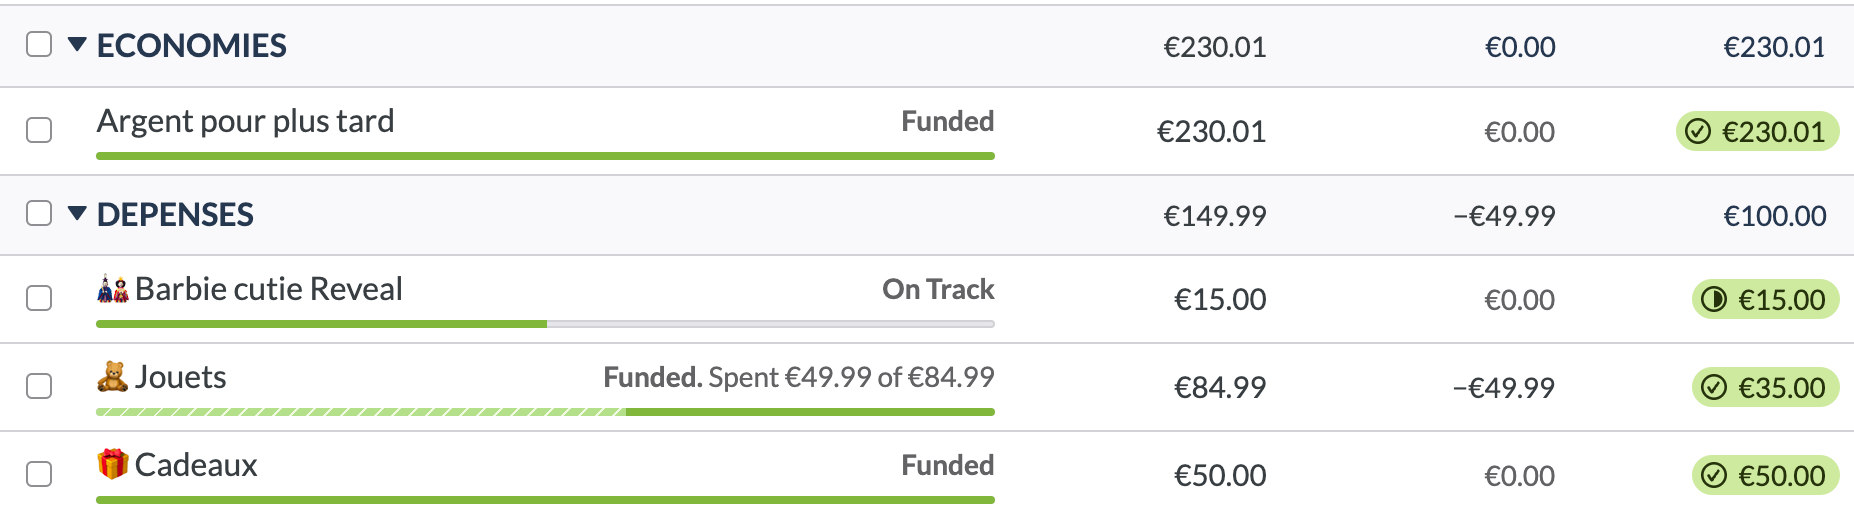Viewport: 1854px width, 516px height.
Task: Edit Barbie cutie Reveal assigned €15.00
Action: point(1220,300)
